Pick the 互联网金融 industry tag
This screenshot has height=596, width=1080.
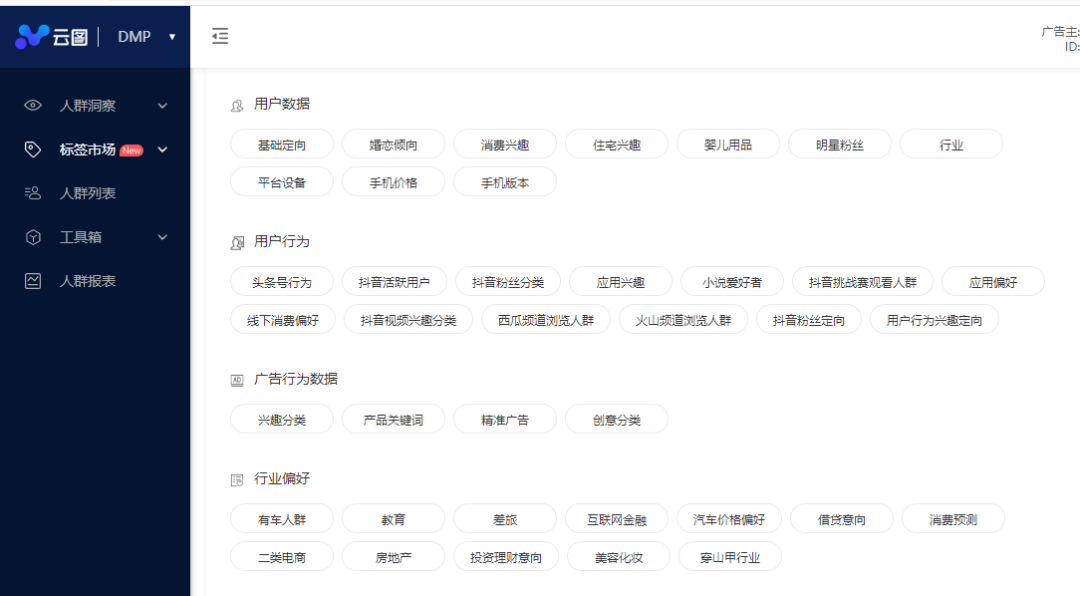click(x=617, y=520)
